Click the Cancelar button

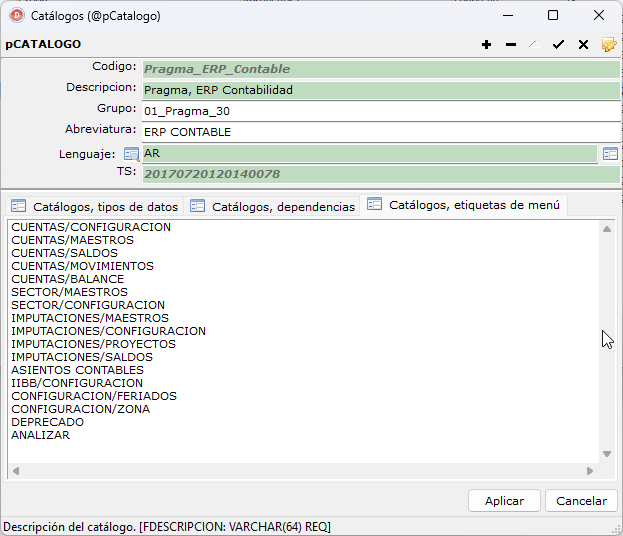click(x=581, y=501)
